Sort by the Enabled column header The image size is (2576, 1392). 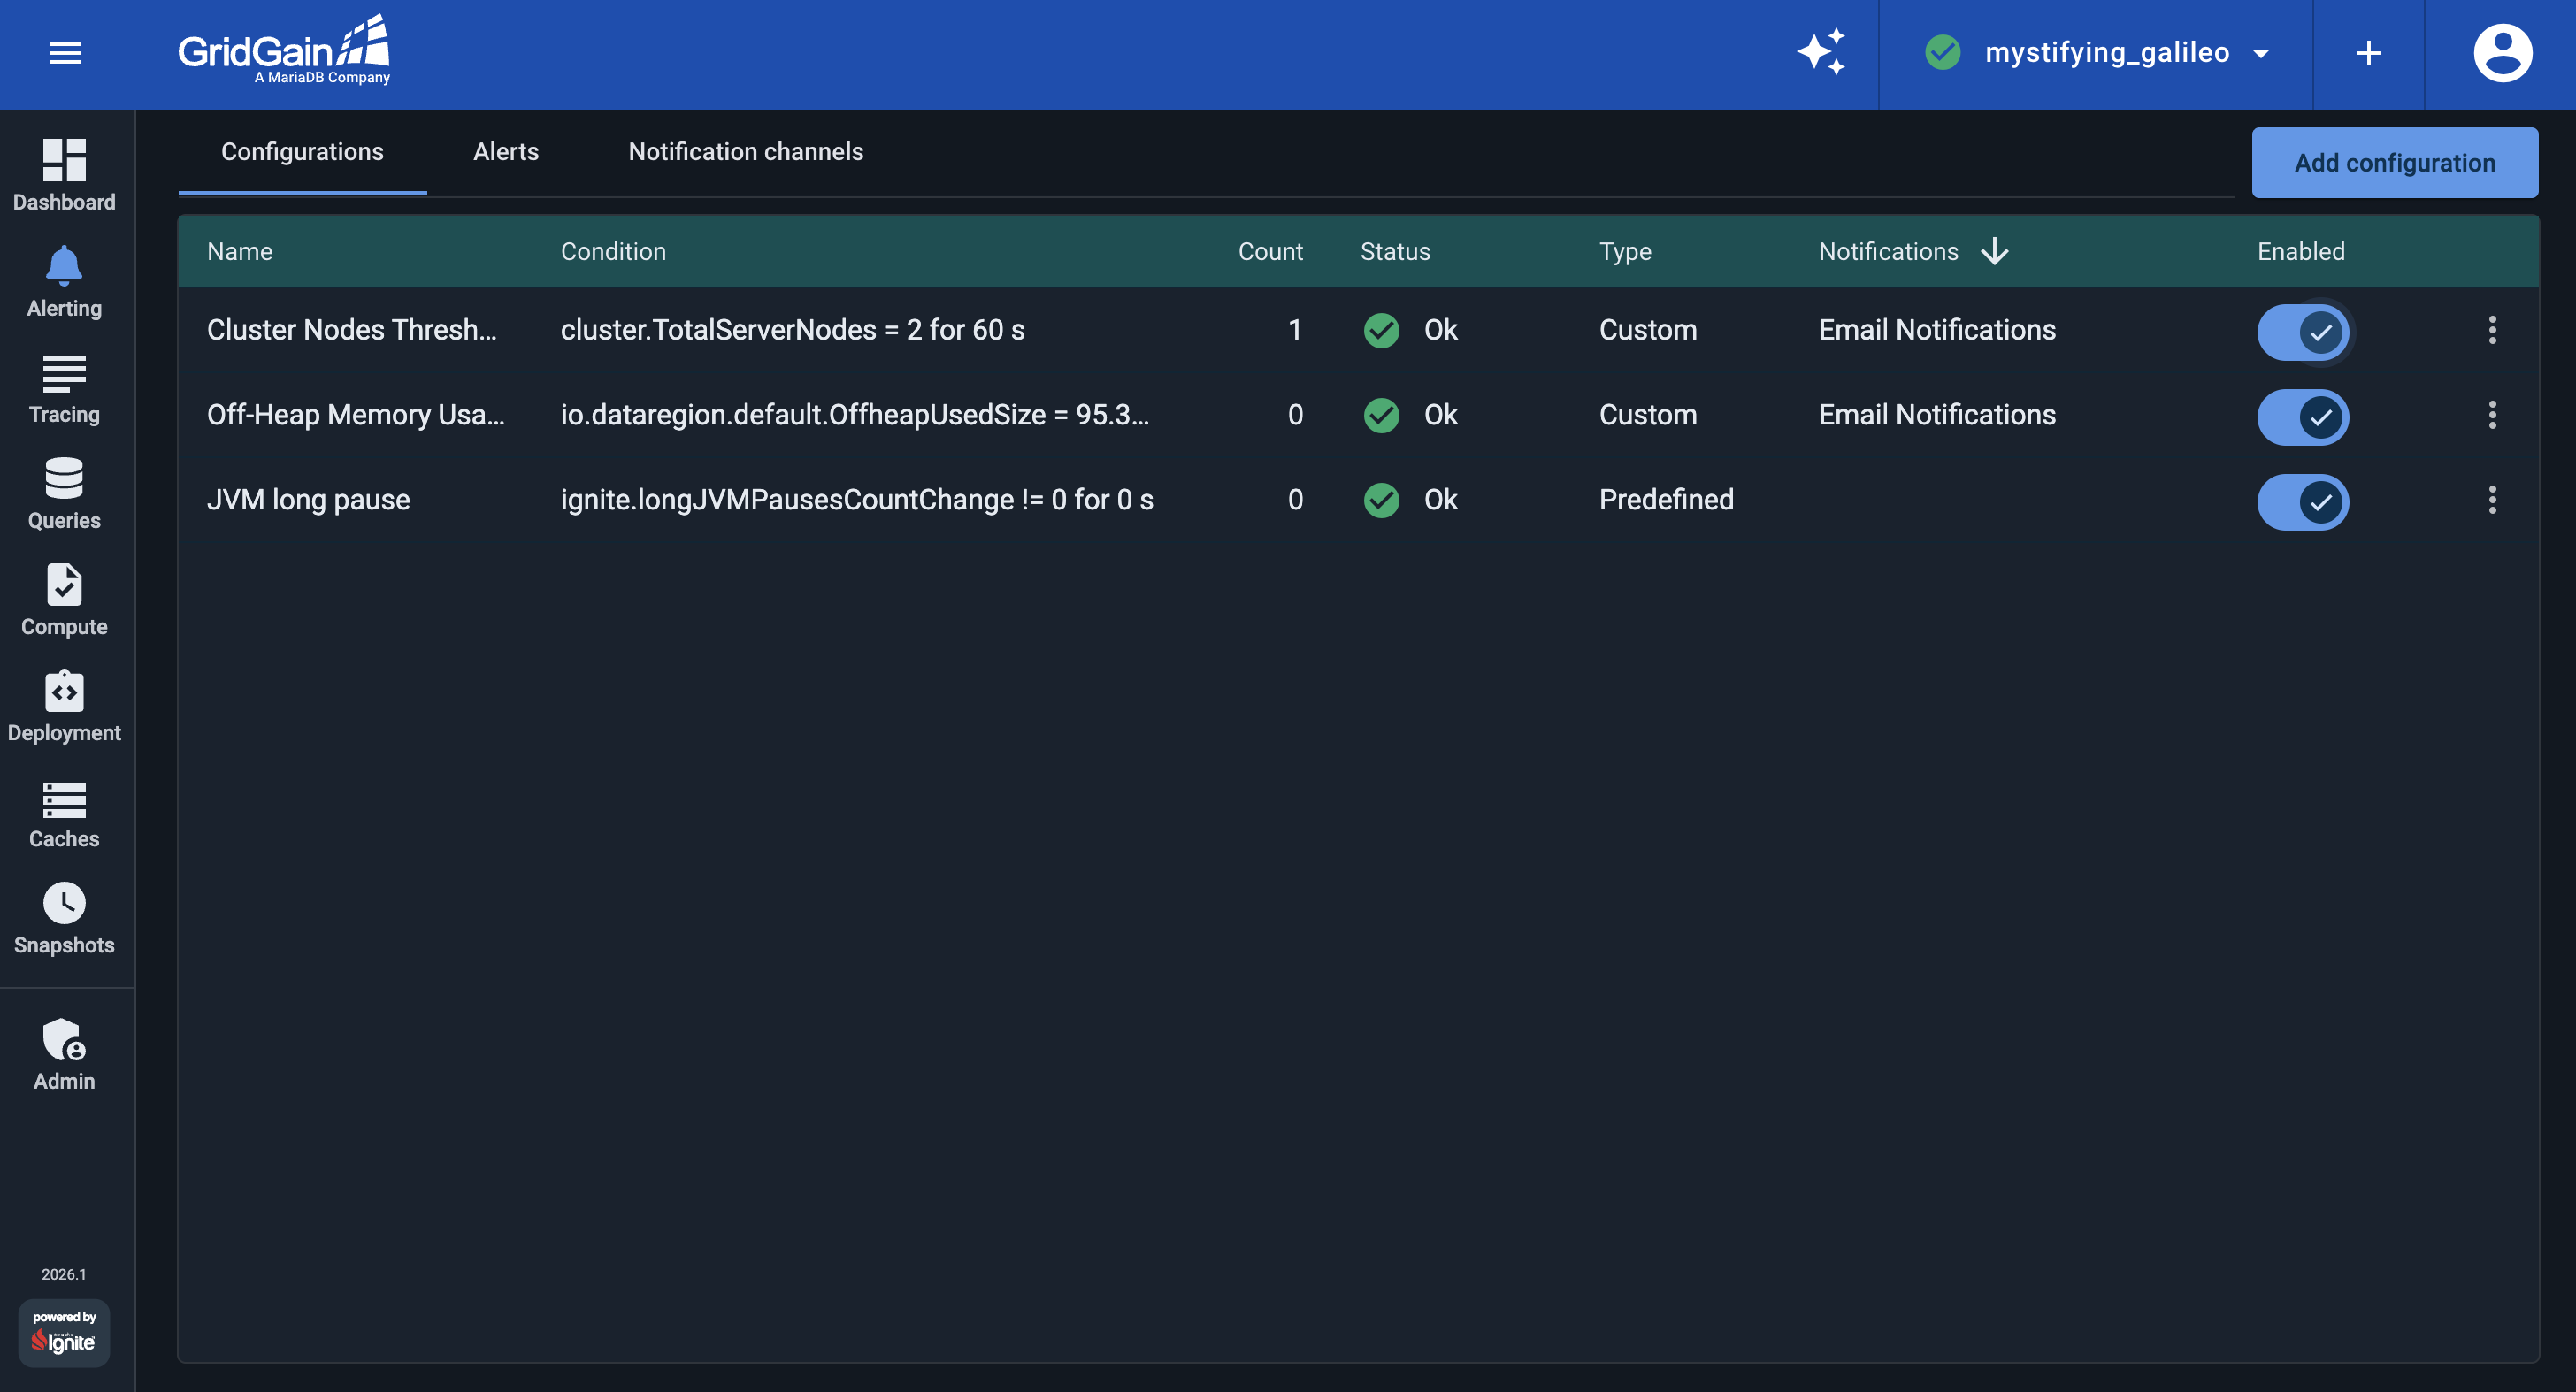(x=2300, y=252)
